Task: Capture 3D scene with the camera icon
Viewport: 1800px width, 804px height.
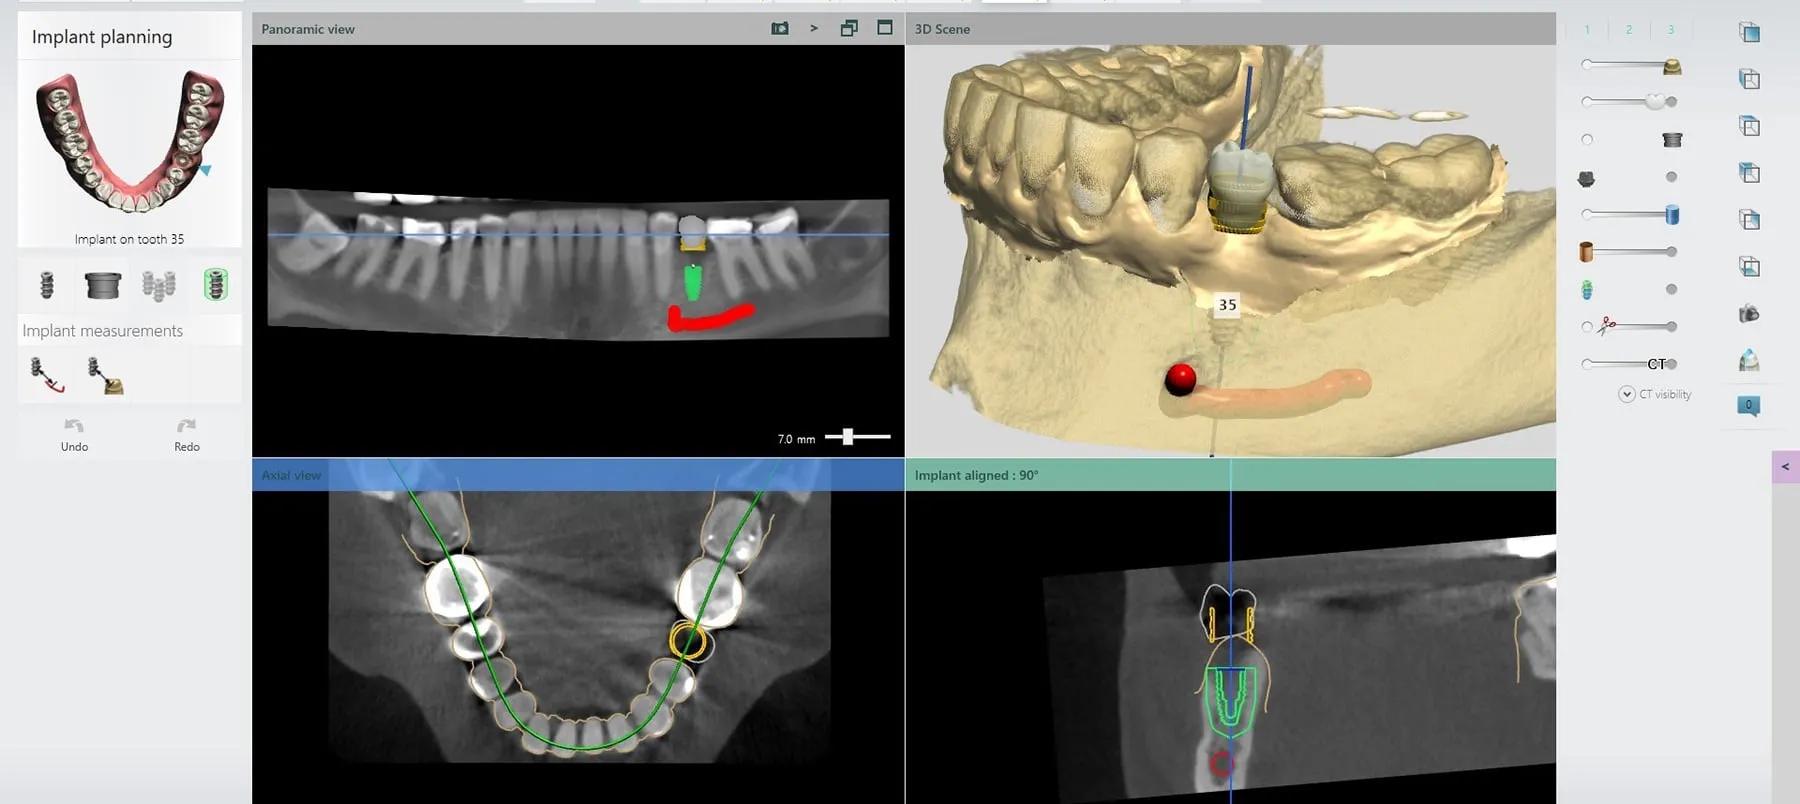Action: click(x=1749, y=314)
